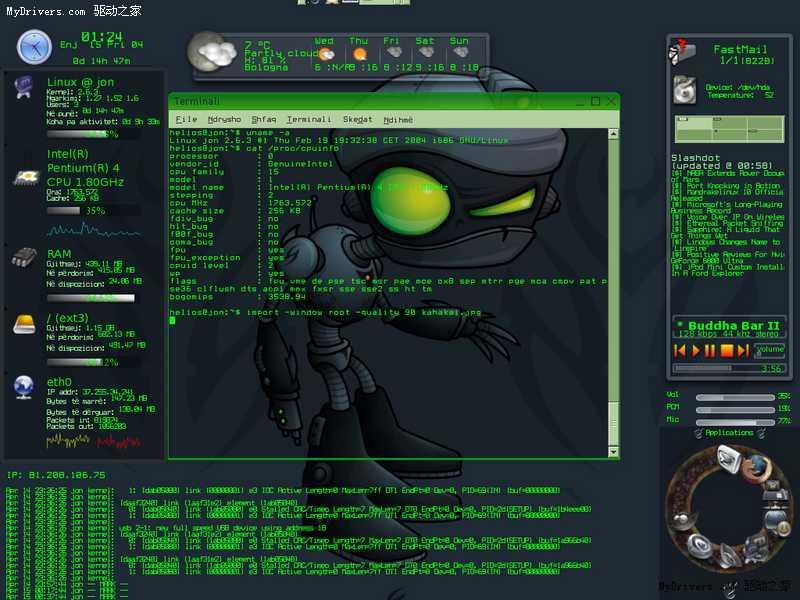Screen dimensions: 800x600
Task: Click the Terminal scrollbar down arrow
Action: [x=613, y=452]
